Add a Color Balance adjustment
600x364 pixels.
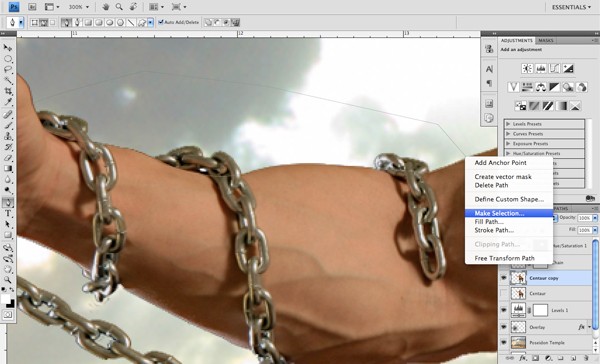(x=541, y=87)
